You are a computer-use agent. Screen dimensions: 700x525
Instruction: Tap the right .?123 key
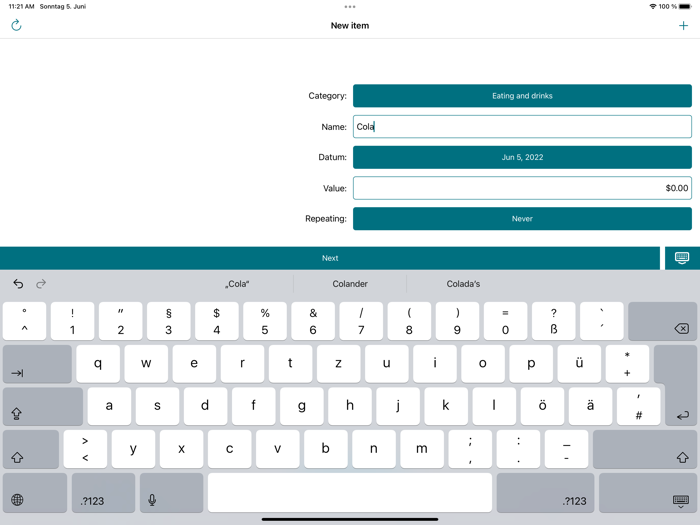(x=545, y=493)
